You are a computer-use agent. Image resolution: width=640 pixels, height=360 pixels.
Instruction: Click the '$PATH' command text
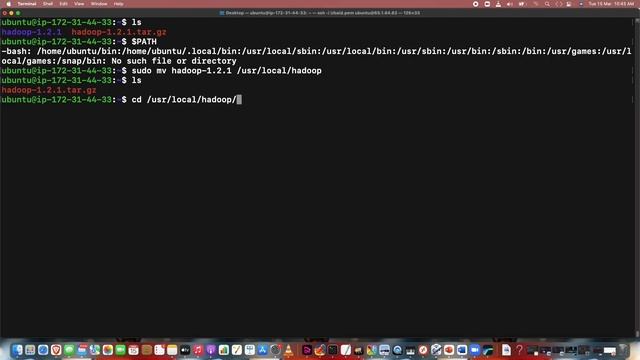(x=144, y=42)
